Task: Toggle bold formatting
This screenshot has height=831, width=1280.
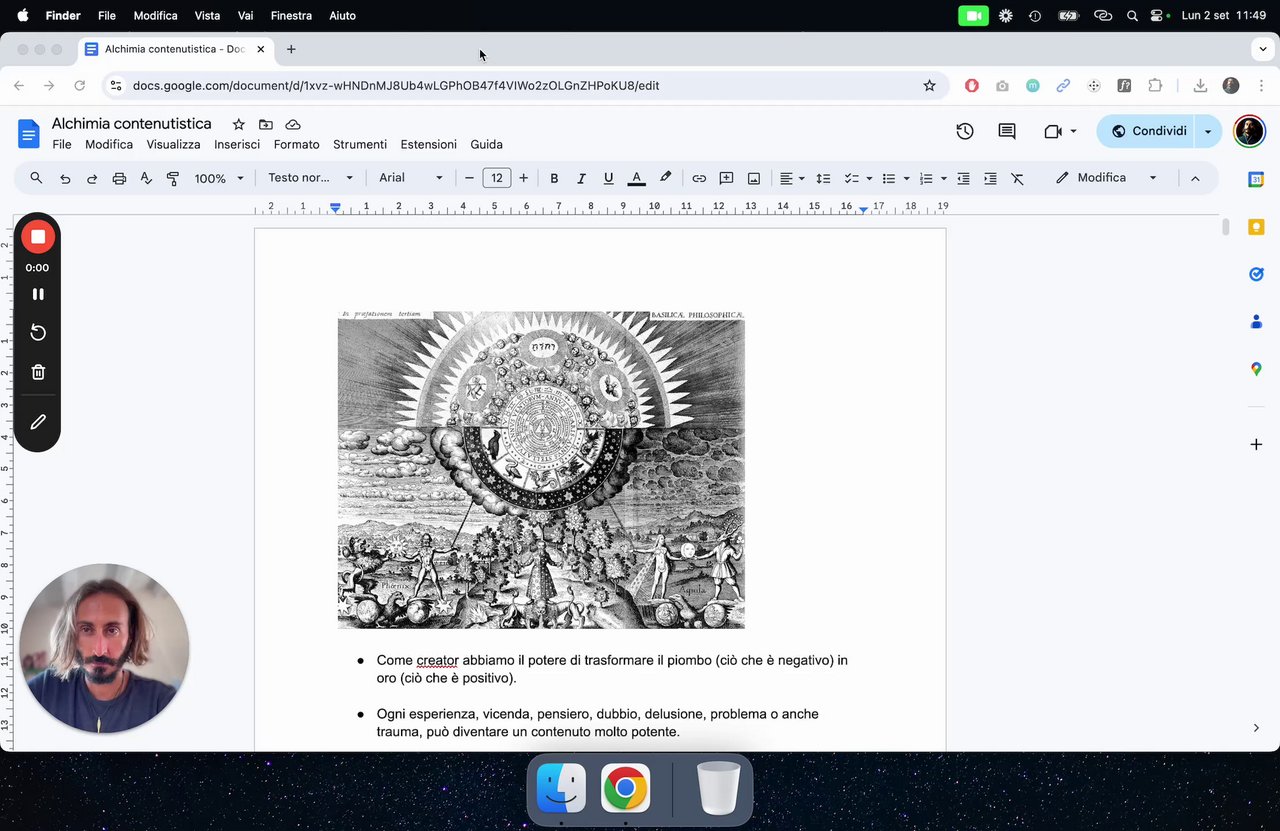Action: tap(554, 178)
